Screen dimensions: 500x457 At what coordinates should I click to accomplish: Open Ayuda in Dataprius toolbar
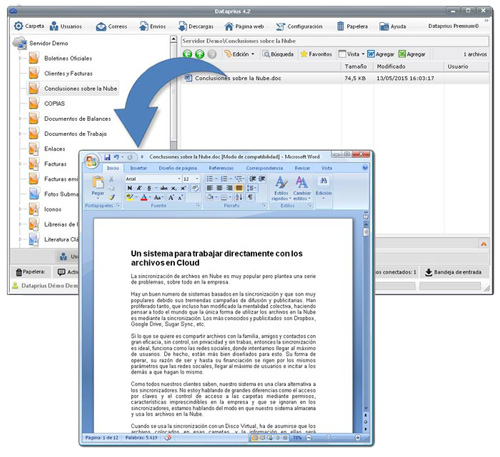click(393, 26)
